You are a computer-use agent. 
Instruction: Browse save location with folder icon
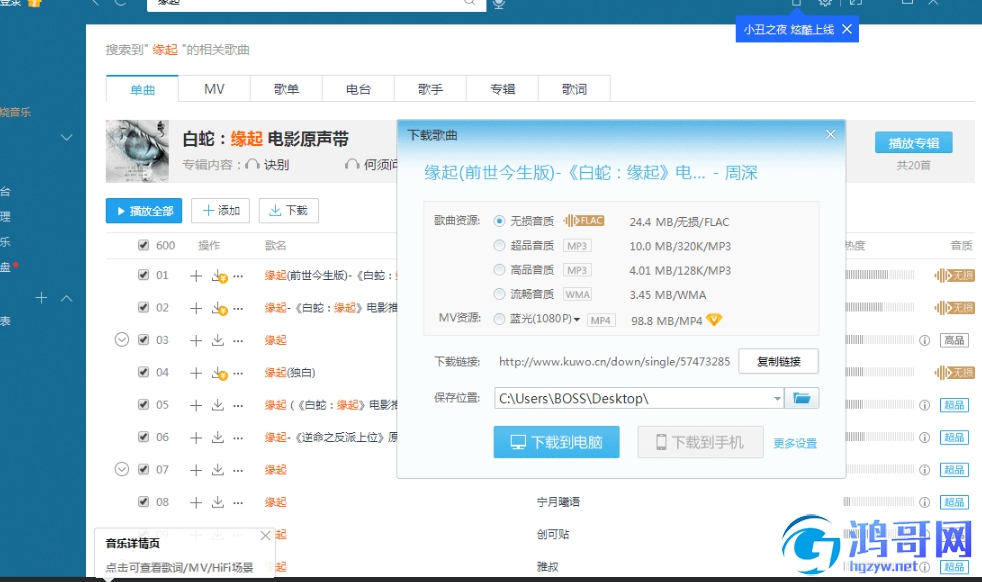pyautogui.click(x=802, y=398)
